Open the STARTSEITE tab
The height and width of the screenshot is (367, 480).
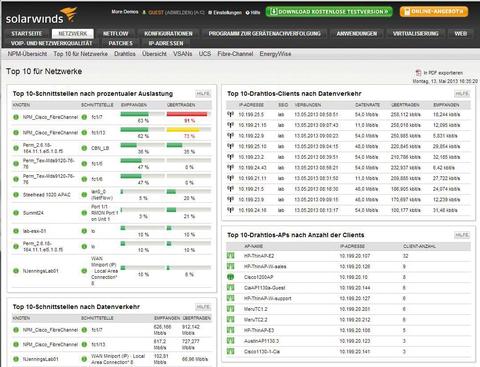click(x=27, y=34)
